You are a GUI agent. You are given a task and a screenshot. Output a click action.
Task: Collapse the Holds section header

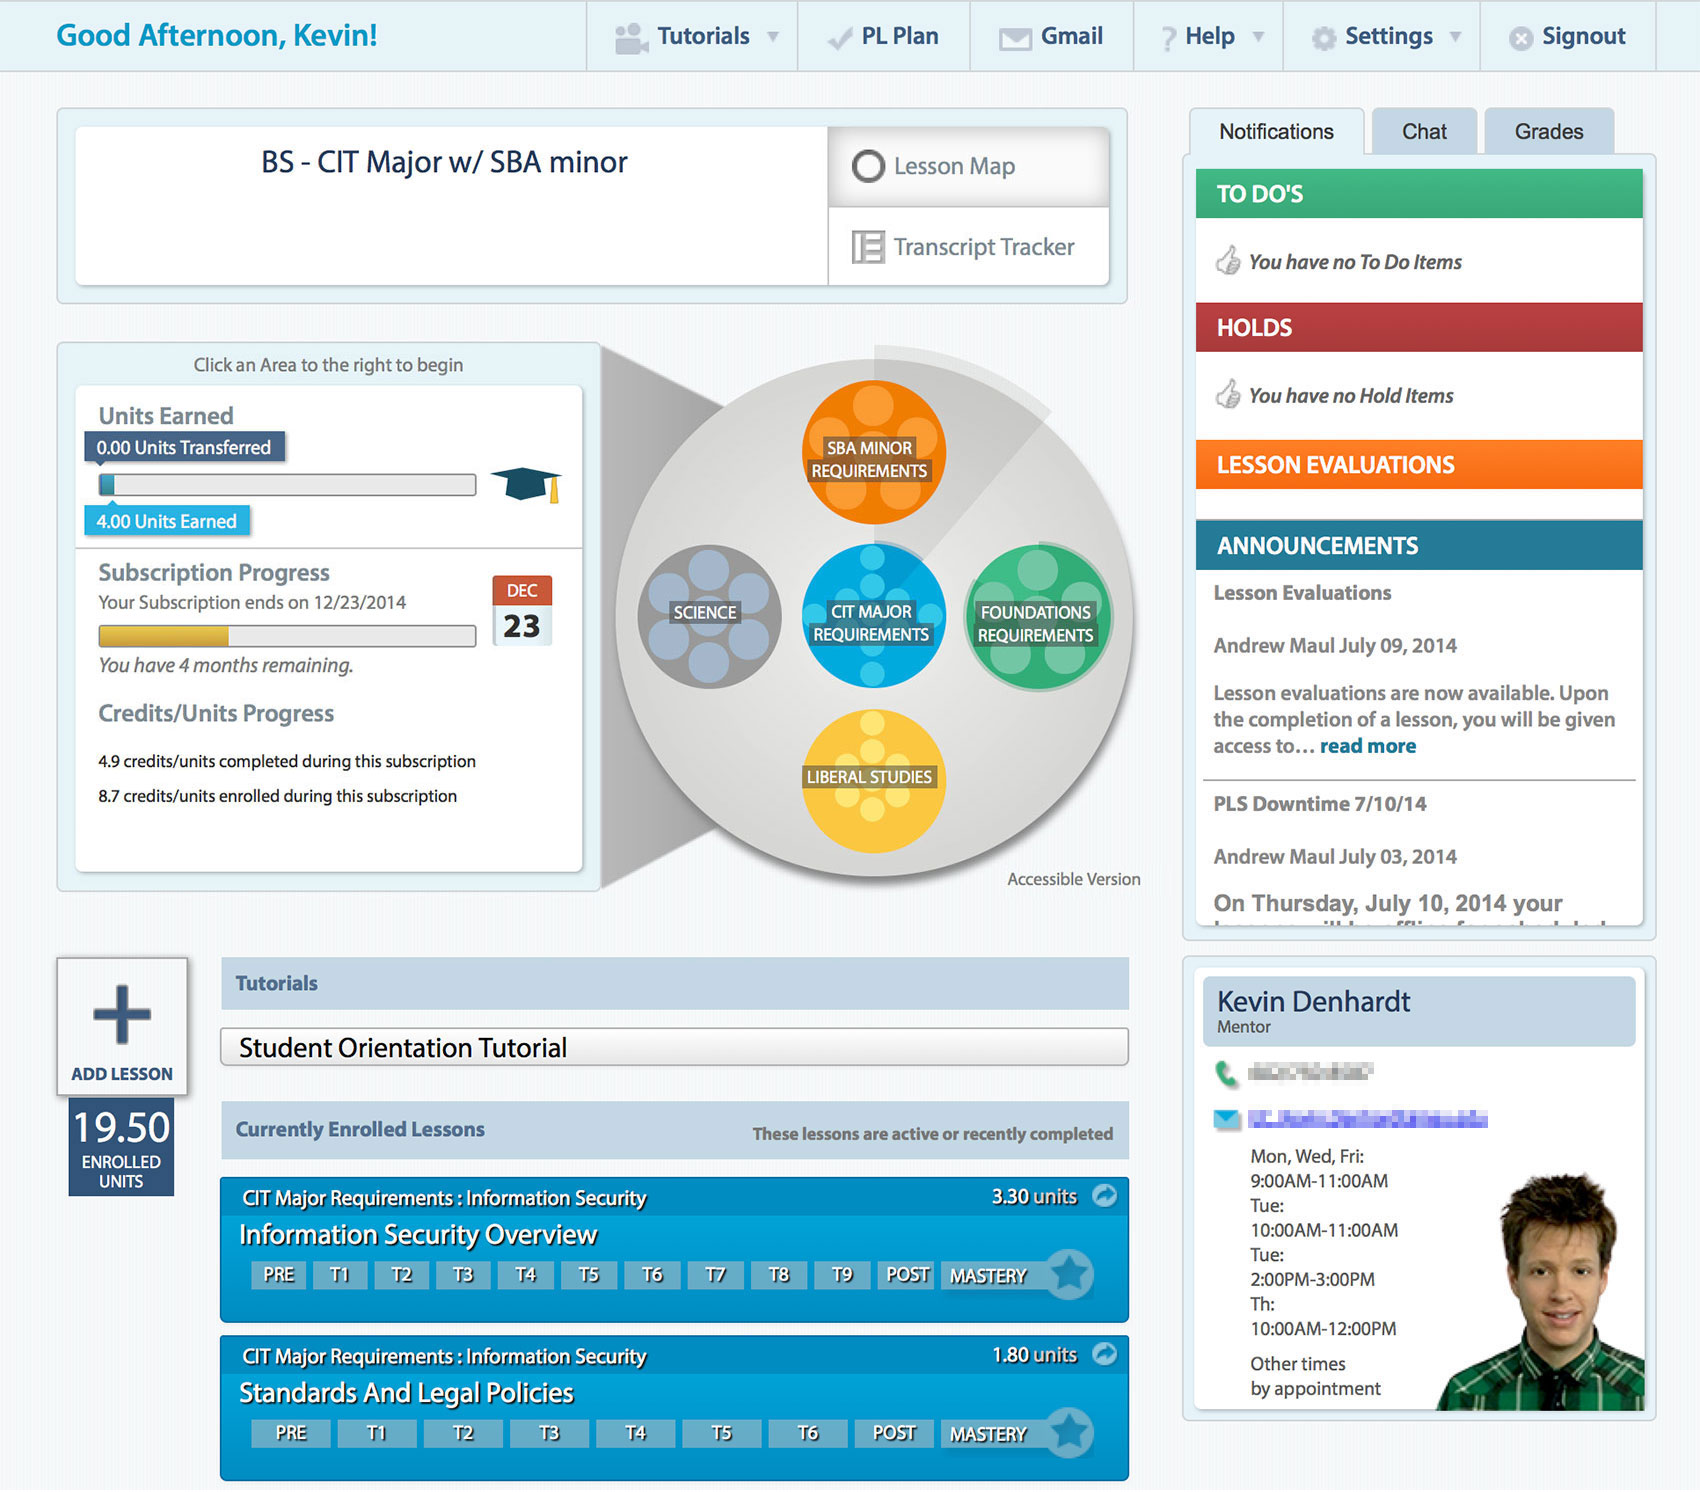(1419, 327)
